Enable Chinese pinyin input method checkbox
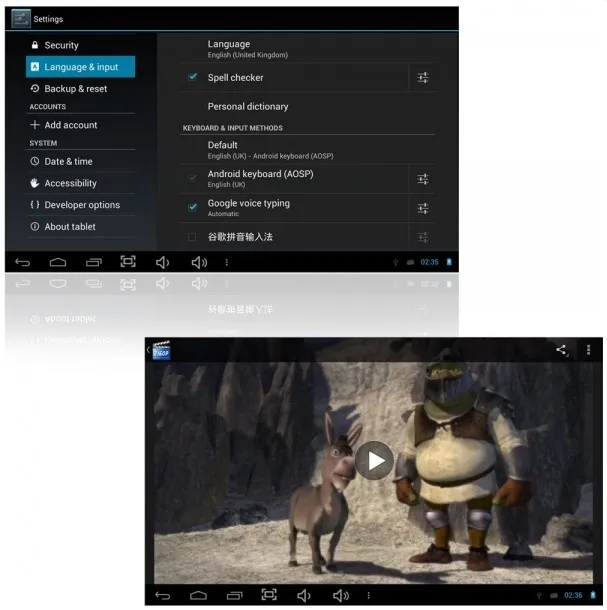Screen dimensions: 607x610 192,237
